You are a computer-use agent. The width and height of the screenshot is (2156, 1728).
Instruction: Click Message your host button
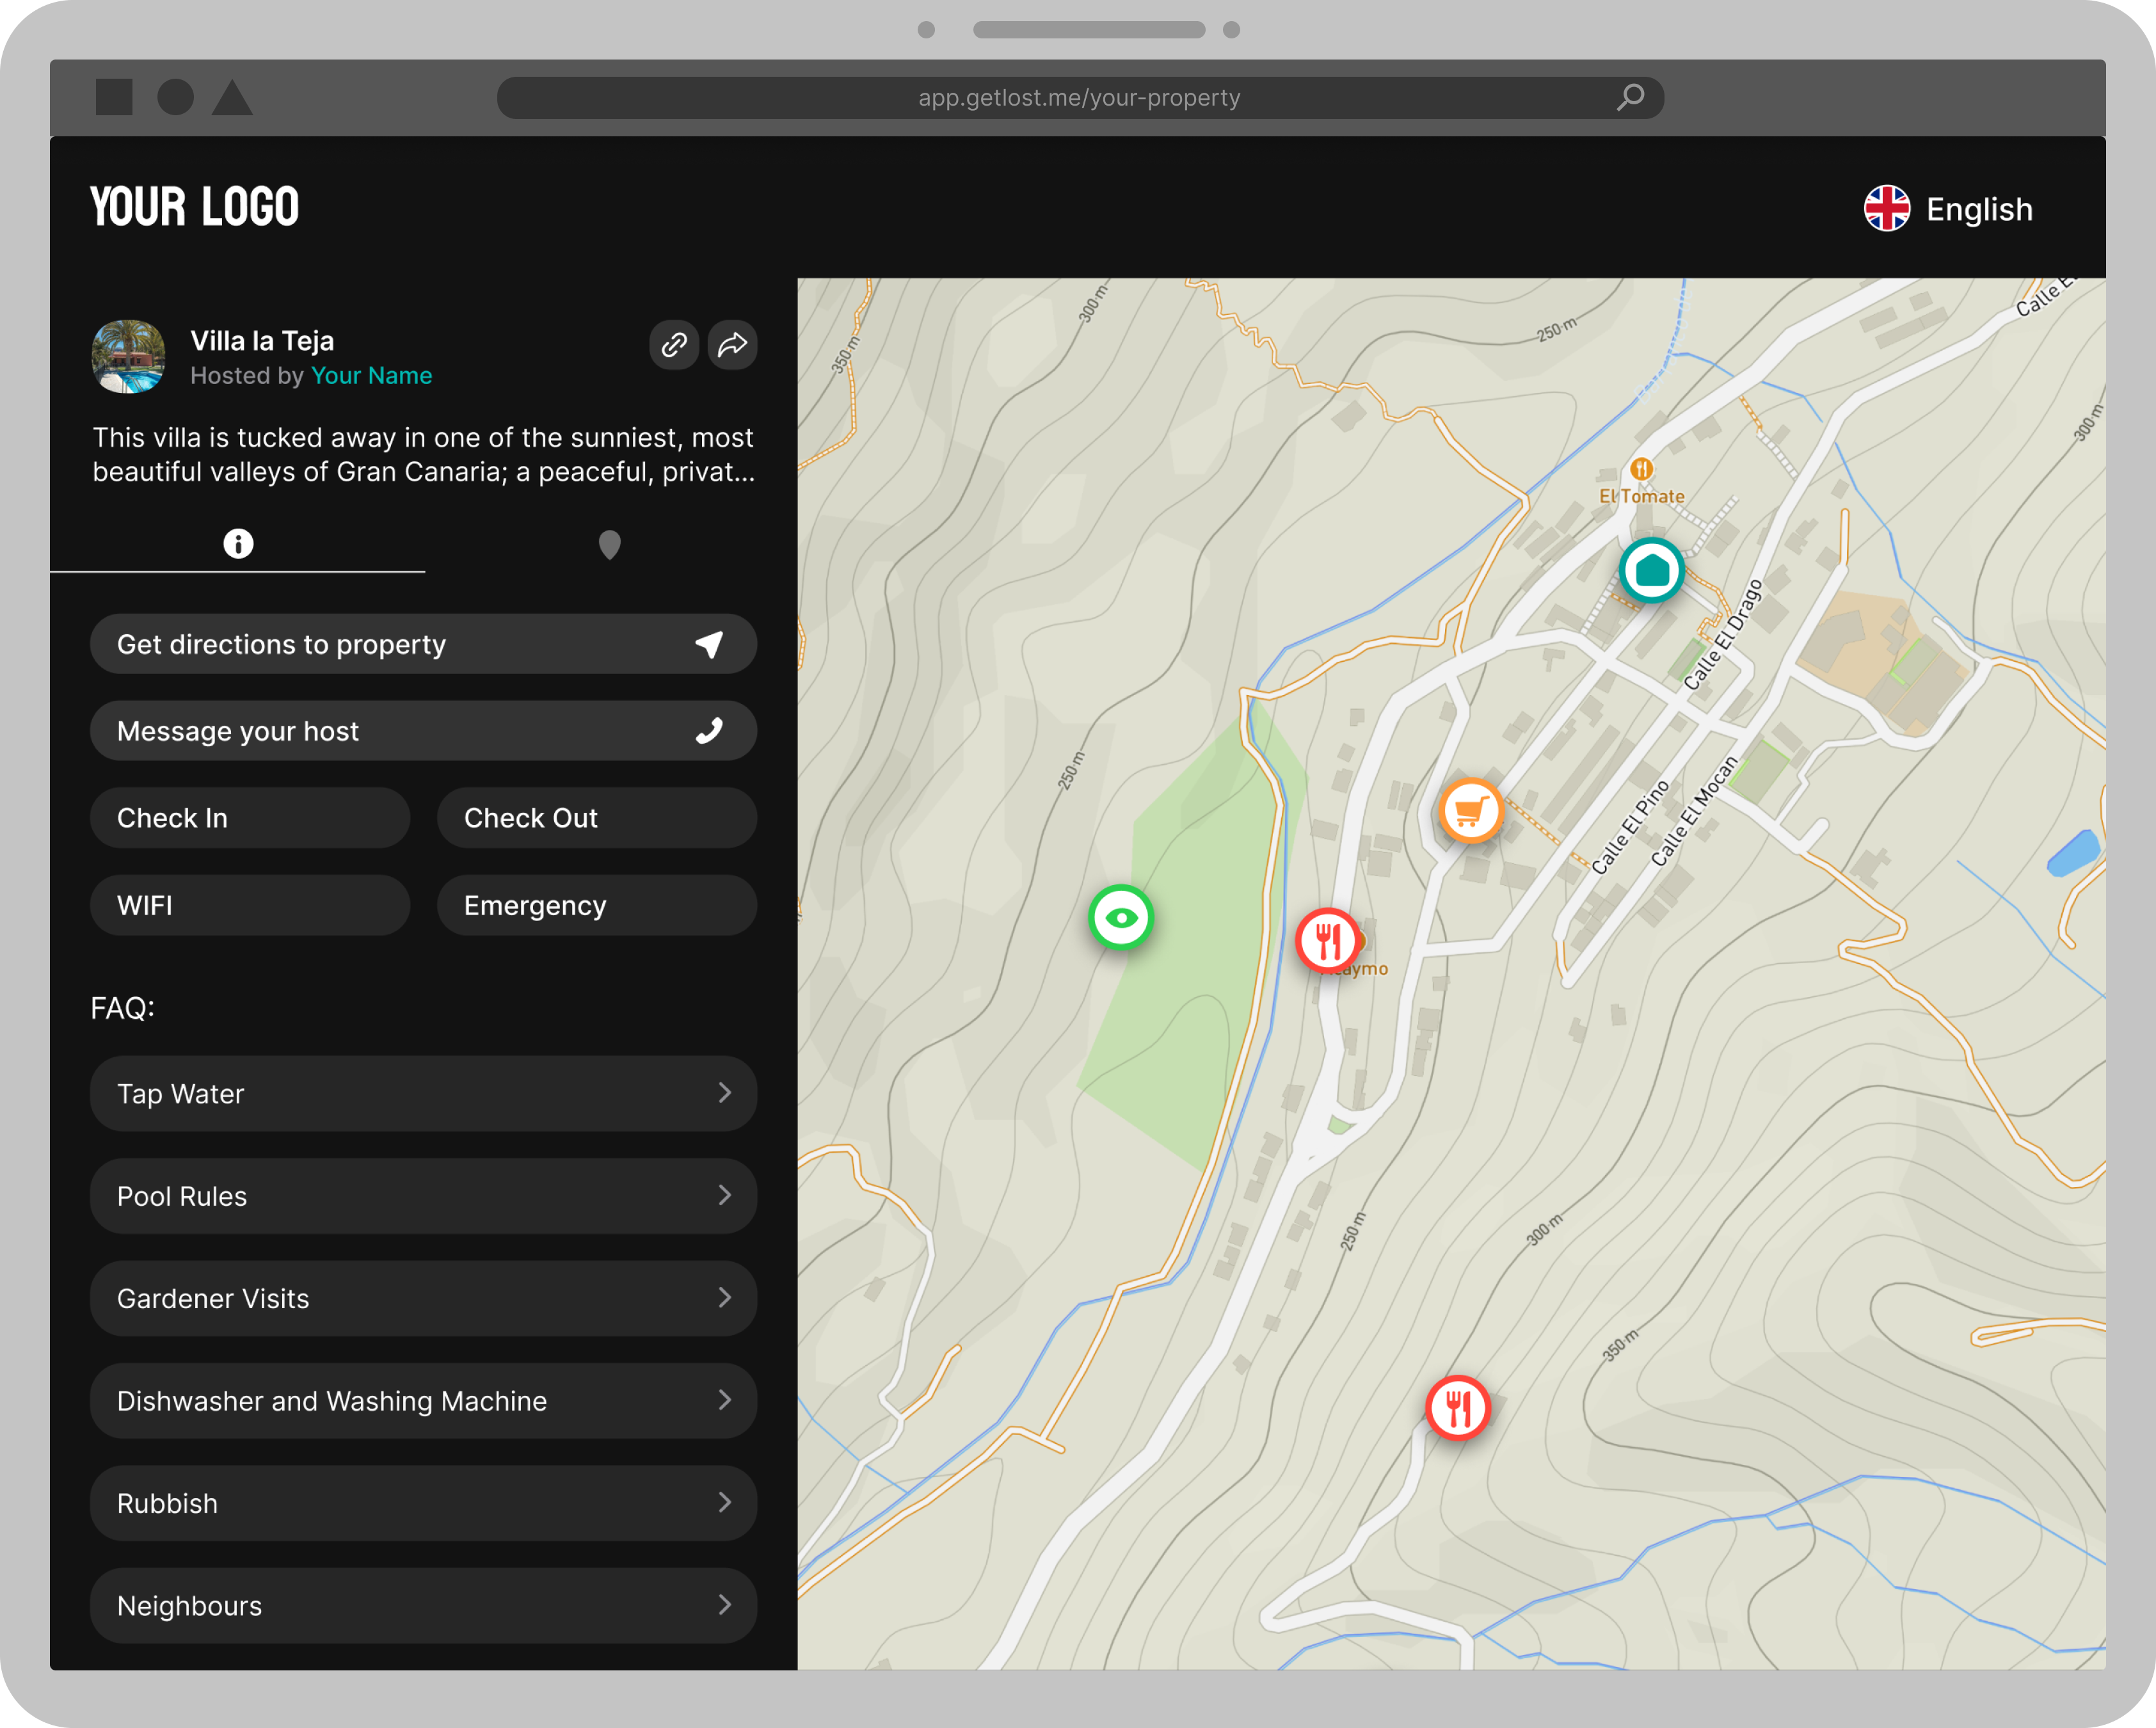[423, 731]
